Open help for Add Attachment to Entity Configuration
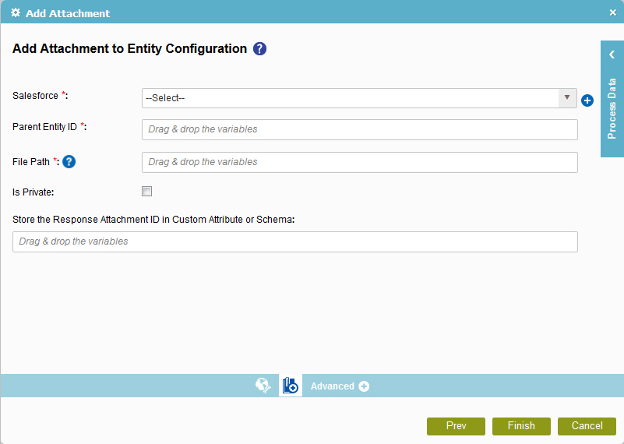The height and width of the screenshot is (444, 624). coord(259,49)
